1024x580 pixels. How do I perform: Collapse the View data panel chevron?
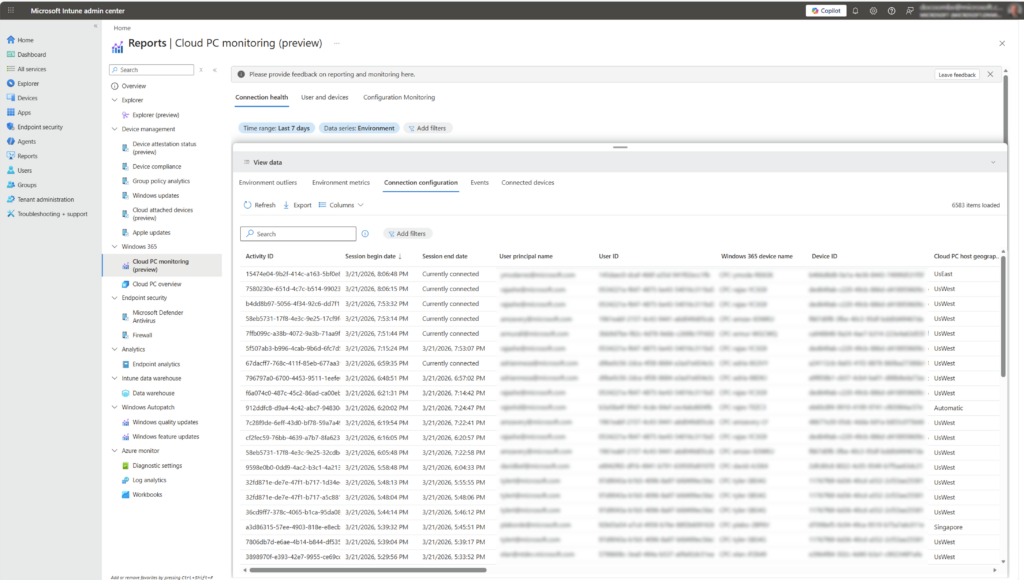(x=993, y=162)
